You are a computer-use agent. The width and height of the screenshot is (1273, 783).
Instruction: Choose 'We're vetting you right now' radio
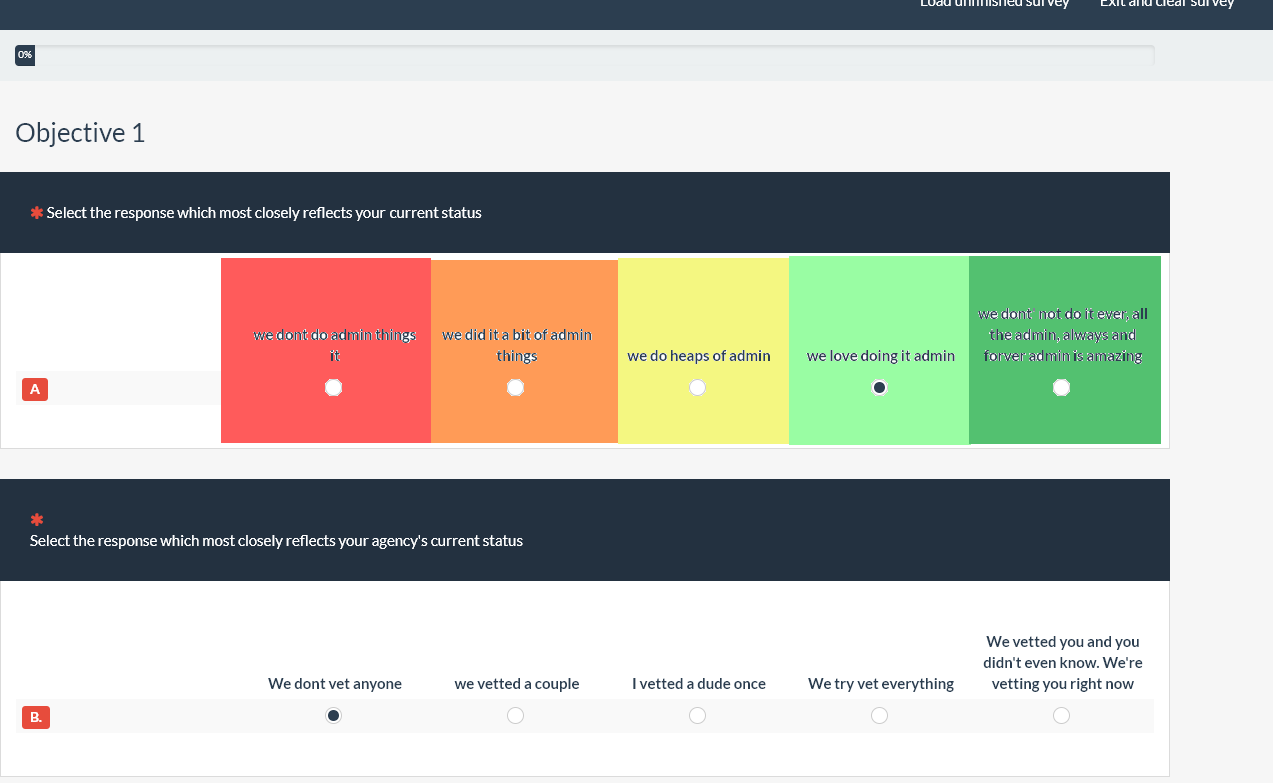click(1061, 715)
